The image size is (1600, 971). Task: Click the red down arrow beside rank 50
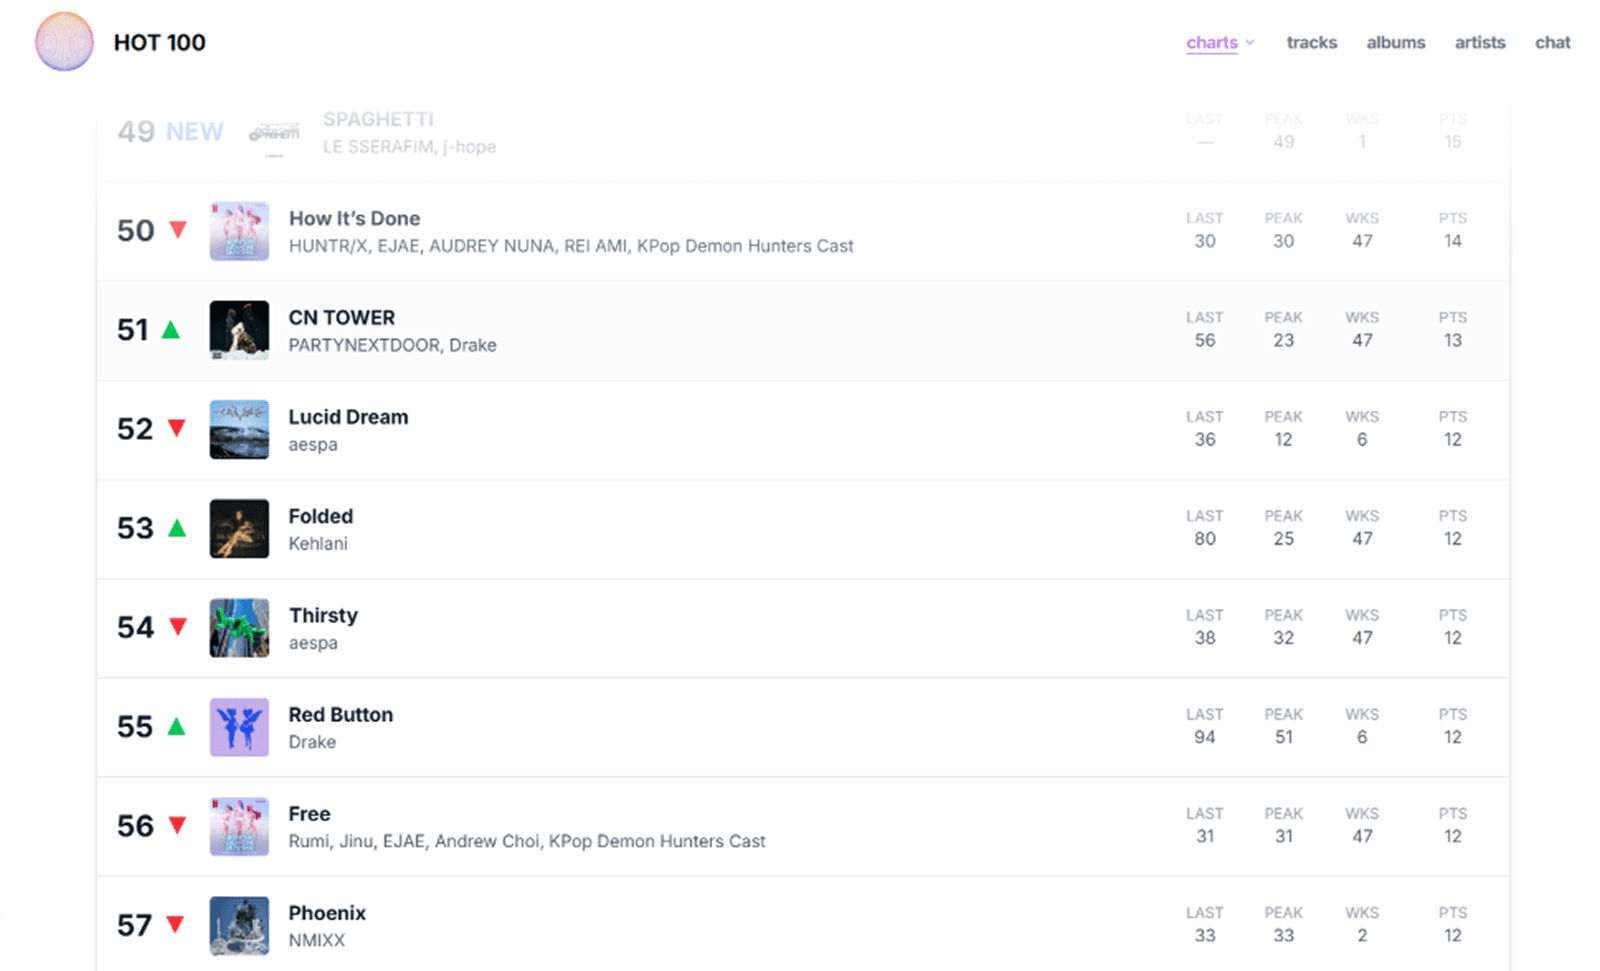coord(178,230)
